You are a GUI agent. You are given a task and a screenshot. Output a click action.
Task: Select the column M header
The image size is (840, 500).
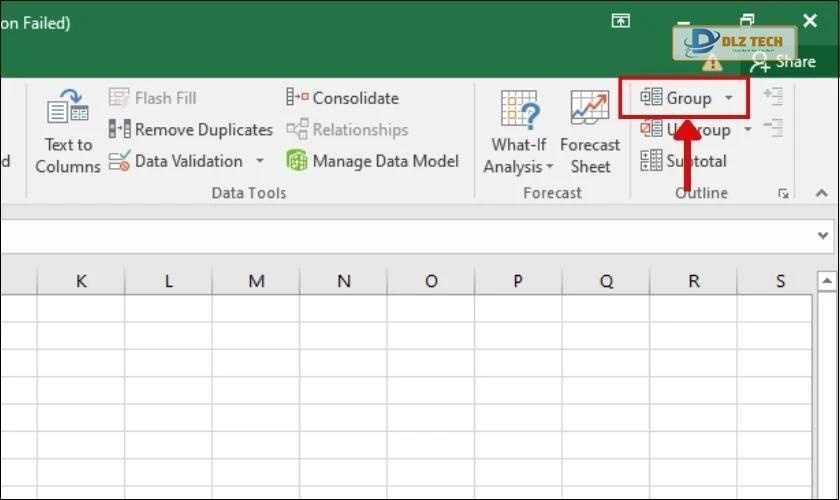[256, 281]
